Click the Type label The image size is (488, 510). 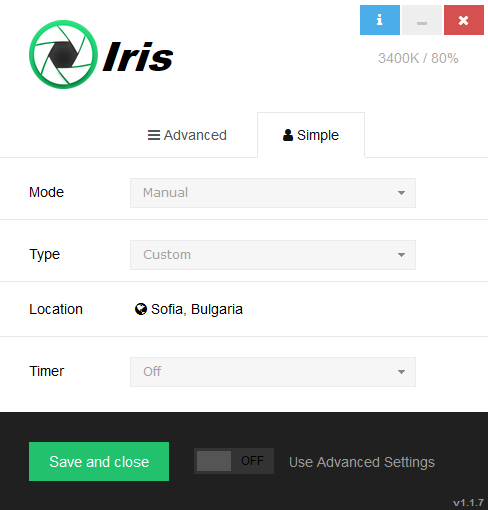[x=45, y=255]
